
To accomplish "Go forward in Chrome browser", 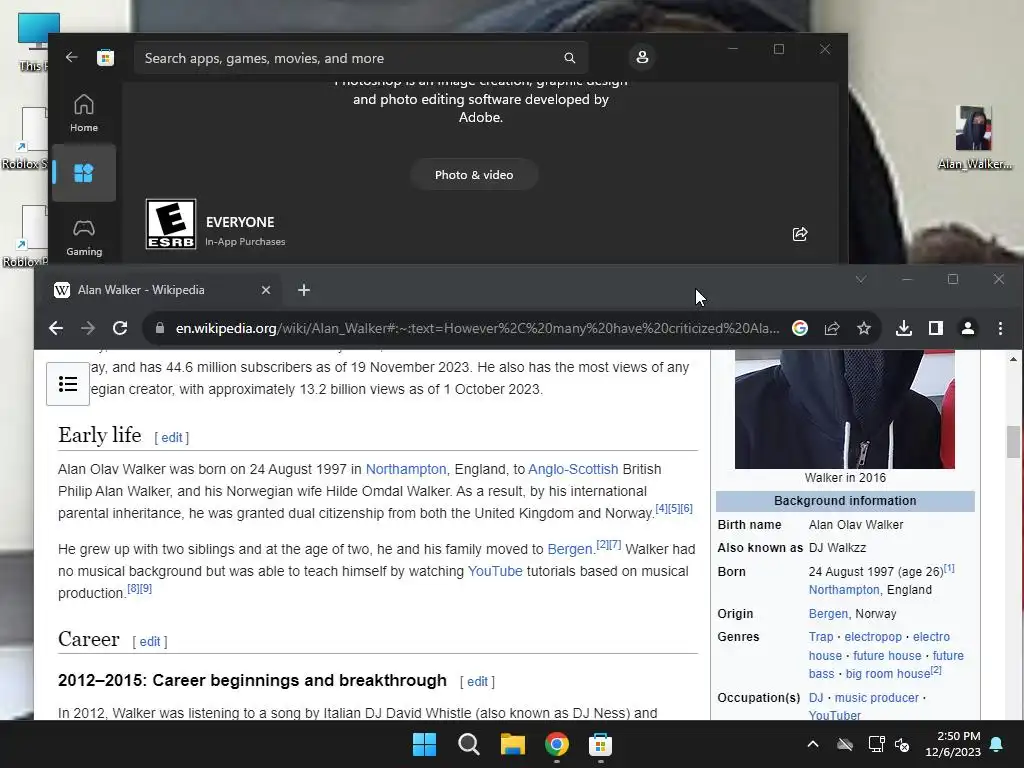I will (88, 328).
